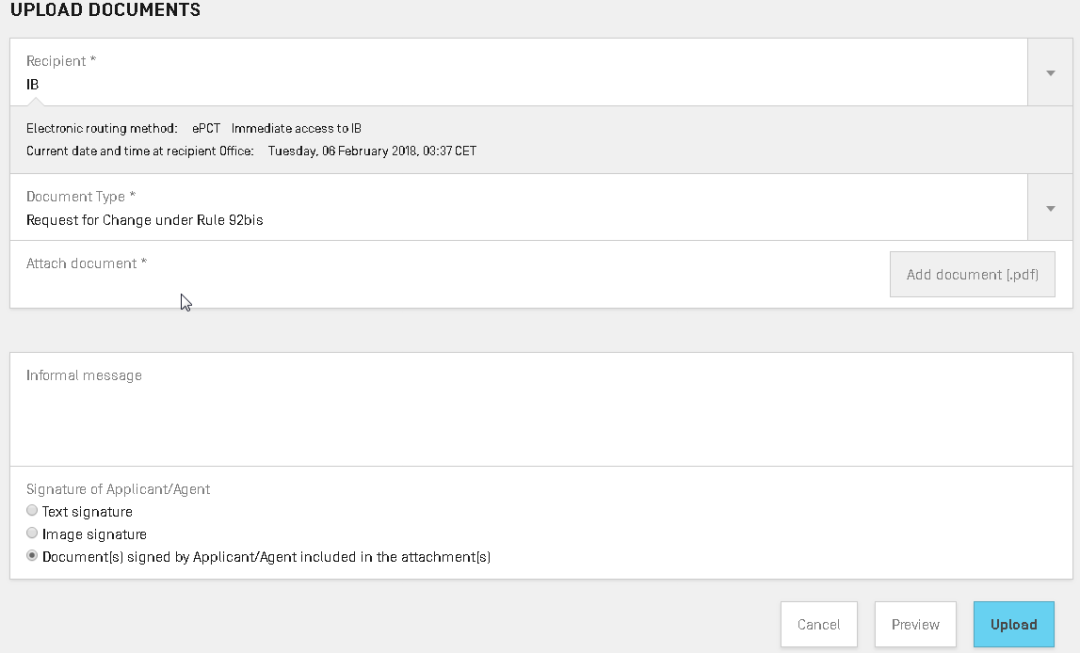Click the Signature of Applicant/Agent section label
Viewport: 1080px width, 653px height.
tap(118, 489)
